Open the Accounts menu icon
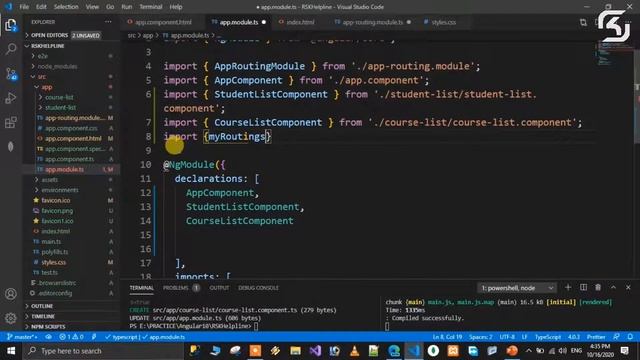 point(11,294)
